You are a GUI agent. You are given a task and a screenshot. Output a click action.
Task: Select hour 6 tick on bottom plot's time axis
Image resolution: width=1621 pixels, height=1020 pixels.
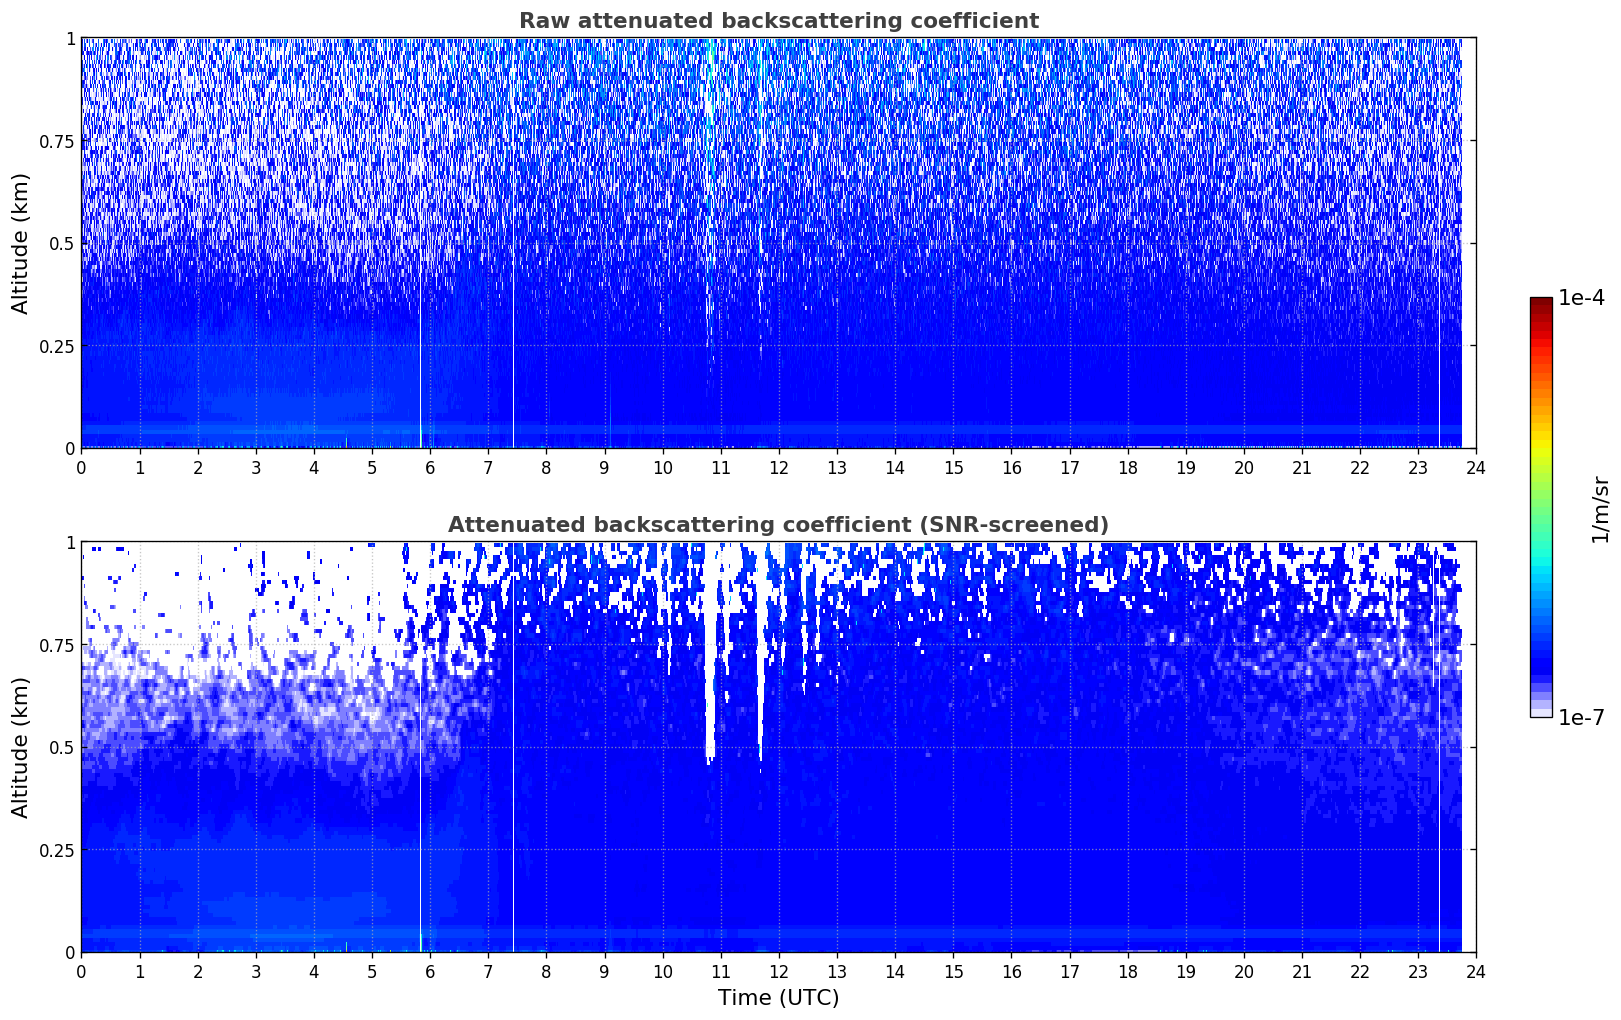pyautogui.click(x=430, y=971)
